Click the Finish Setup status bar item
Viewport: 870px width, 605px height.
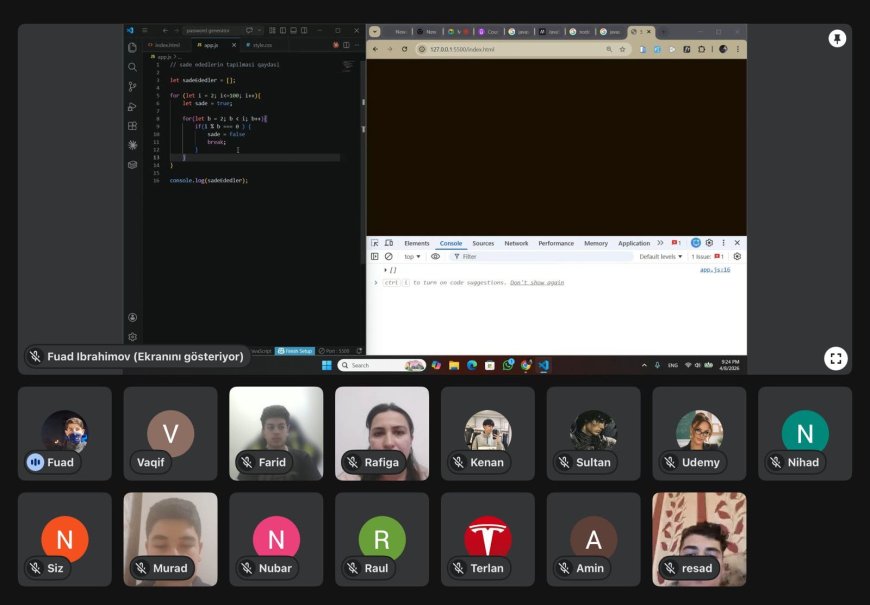click(295, 351)
